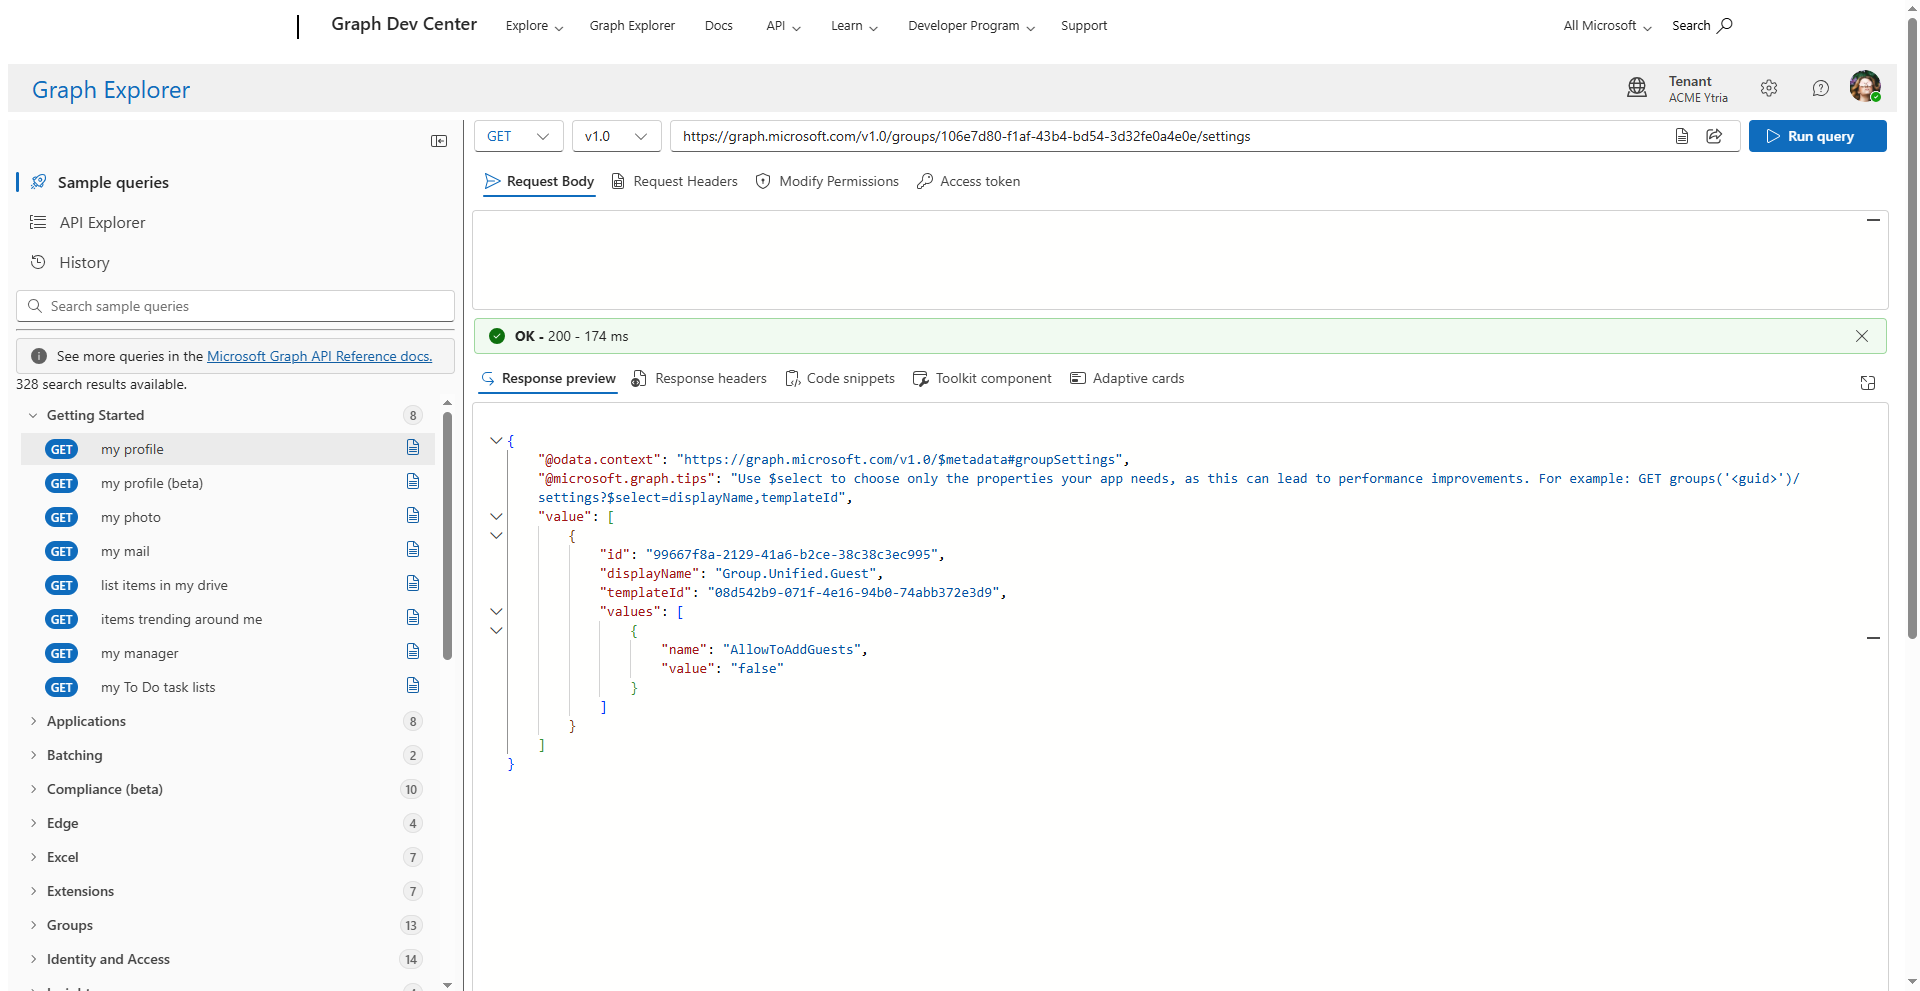Switch to the Request Headers tab
The height and width of the screenshot is (991, 1920).
[x=675, y=181]
